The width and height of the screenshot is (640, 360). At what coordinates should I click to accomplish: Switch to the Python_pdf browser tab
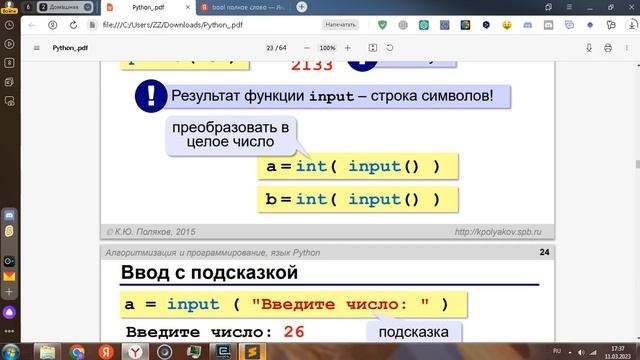(148, 7)
